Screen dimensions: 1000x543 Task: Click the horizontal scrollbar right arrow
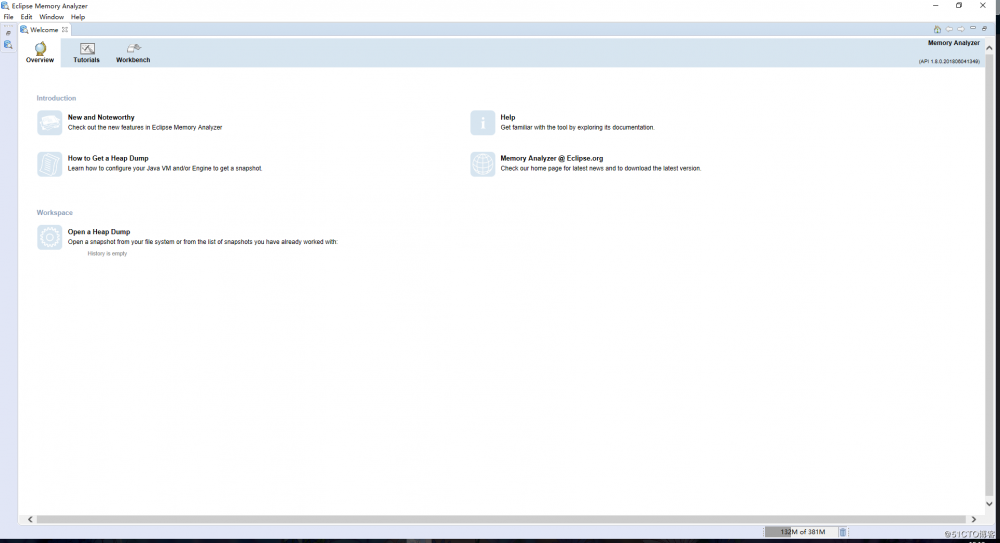[x=973, y=519]
